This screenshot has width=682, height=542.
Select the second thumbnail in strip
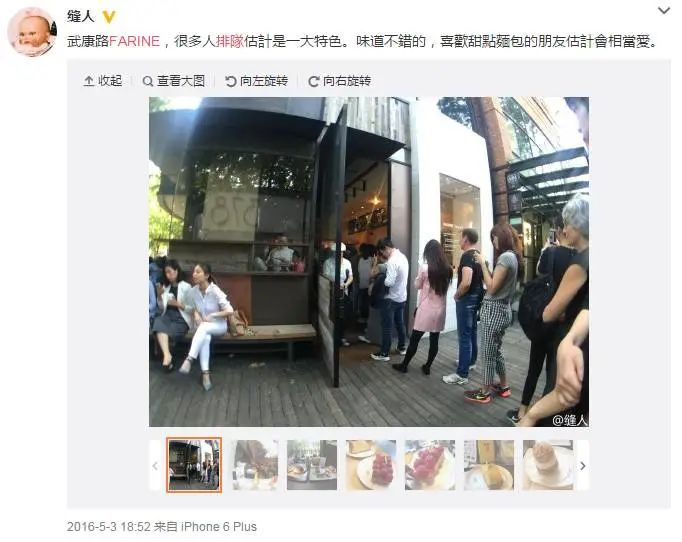(x=254, y=465)
